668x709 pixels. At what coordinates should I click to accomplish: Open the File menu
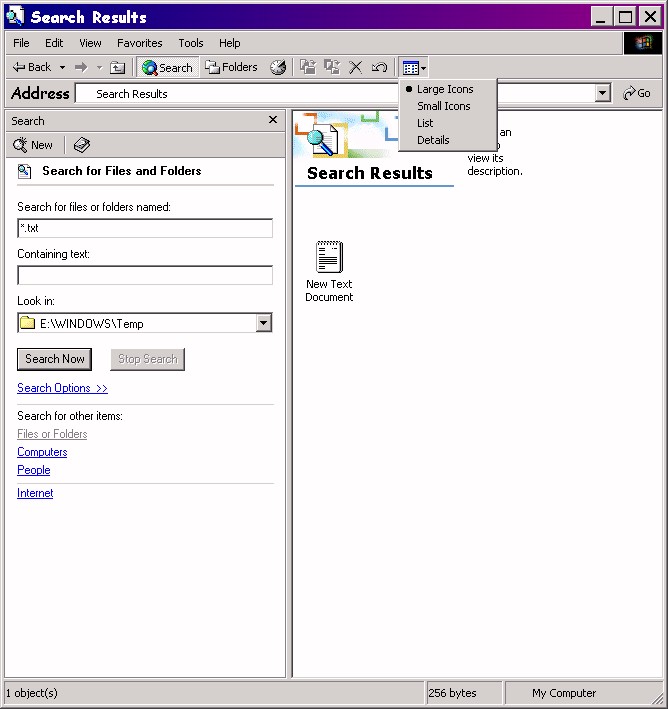(x=21, y=43)
